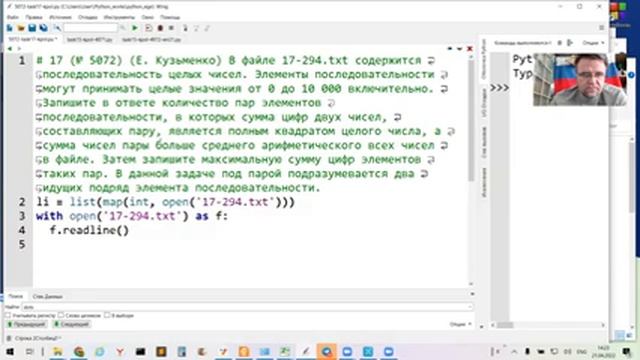Place cursor at f.readline() on line 4
The image size is (640, 360).
[x=89, y=230]
